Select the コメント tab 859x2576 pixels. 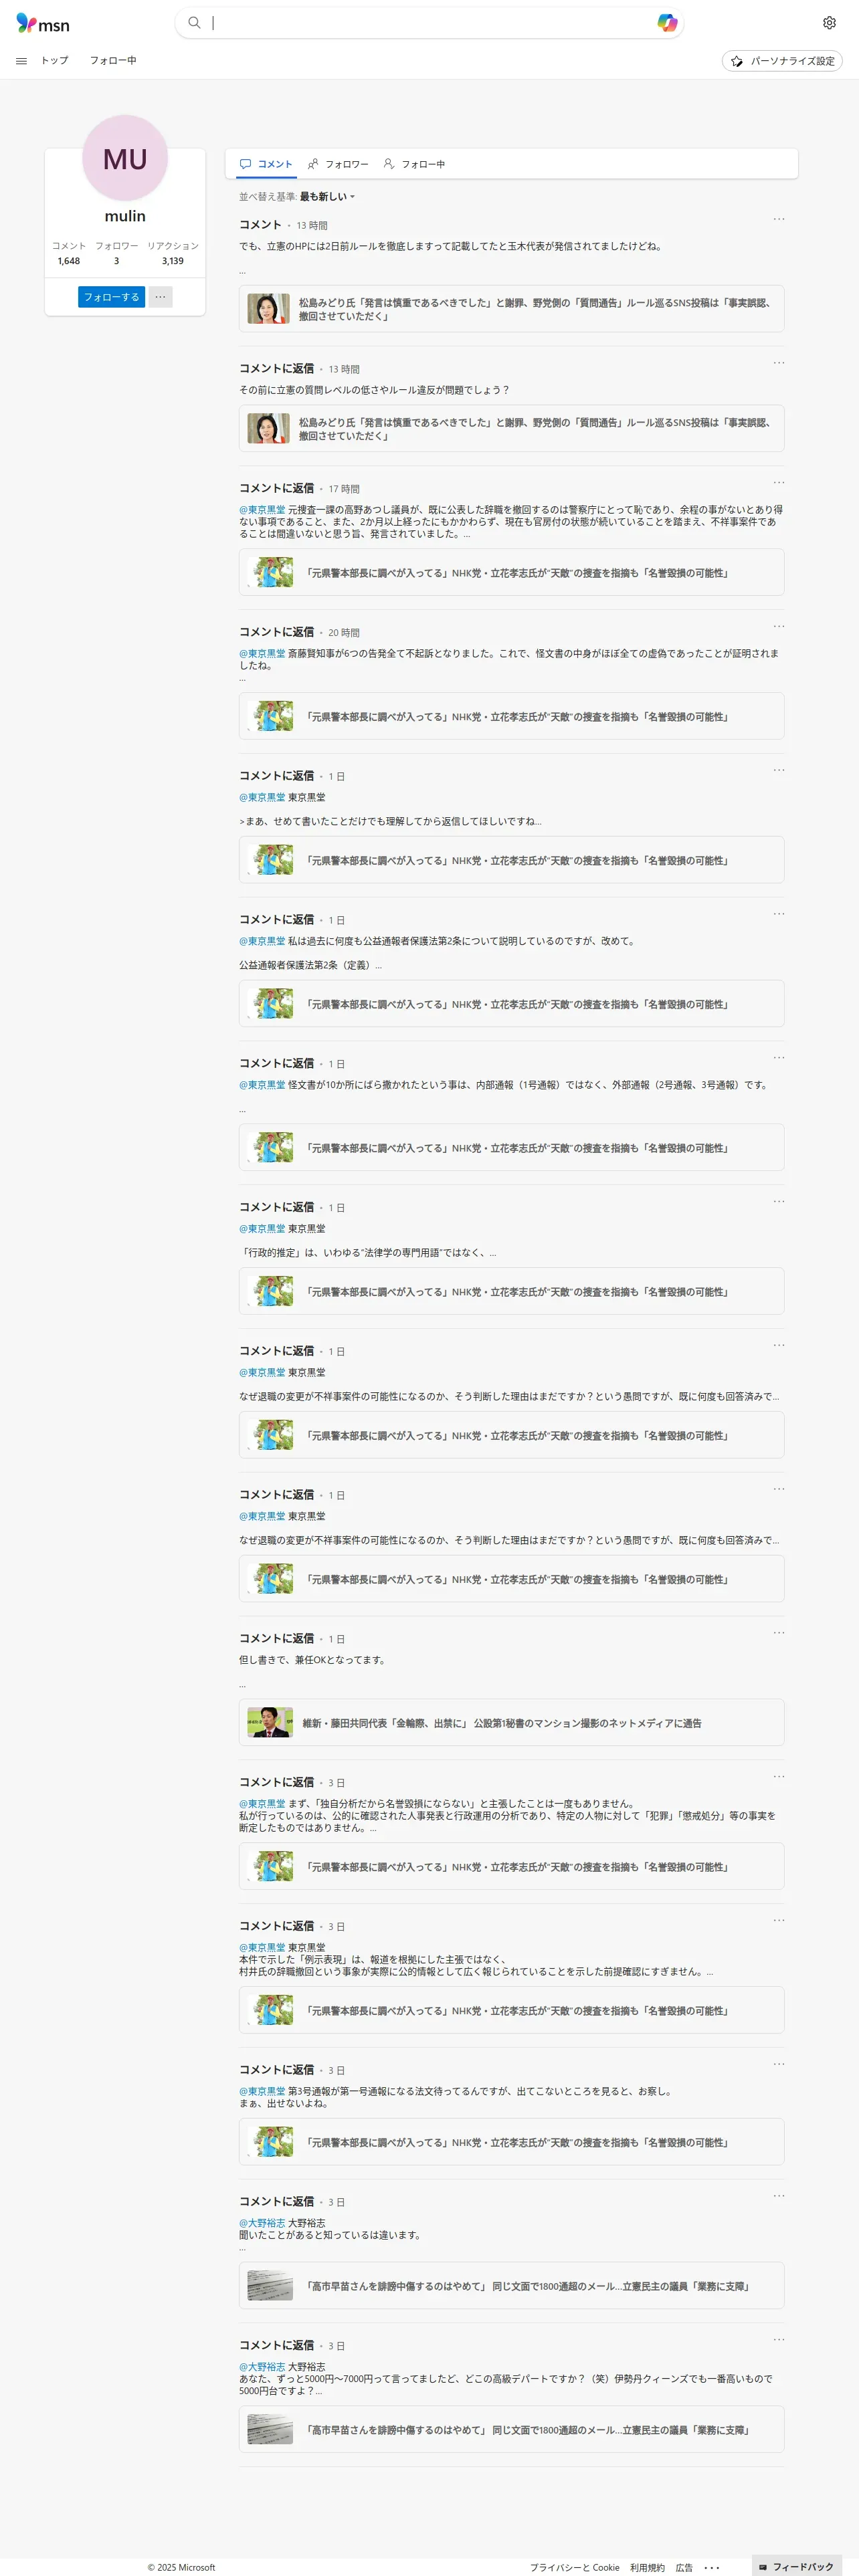266,164
